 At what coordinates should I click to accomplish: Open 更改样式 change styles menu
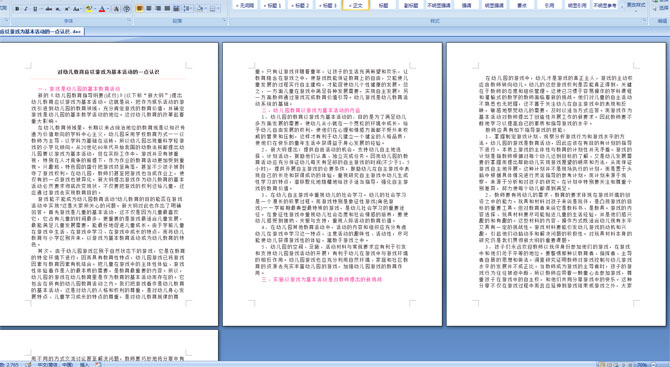[x=635, y=5]
